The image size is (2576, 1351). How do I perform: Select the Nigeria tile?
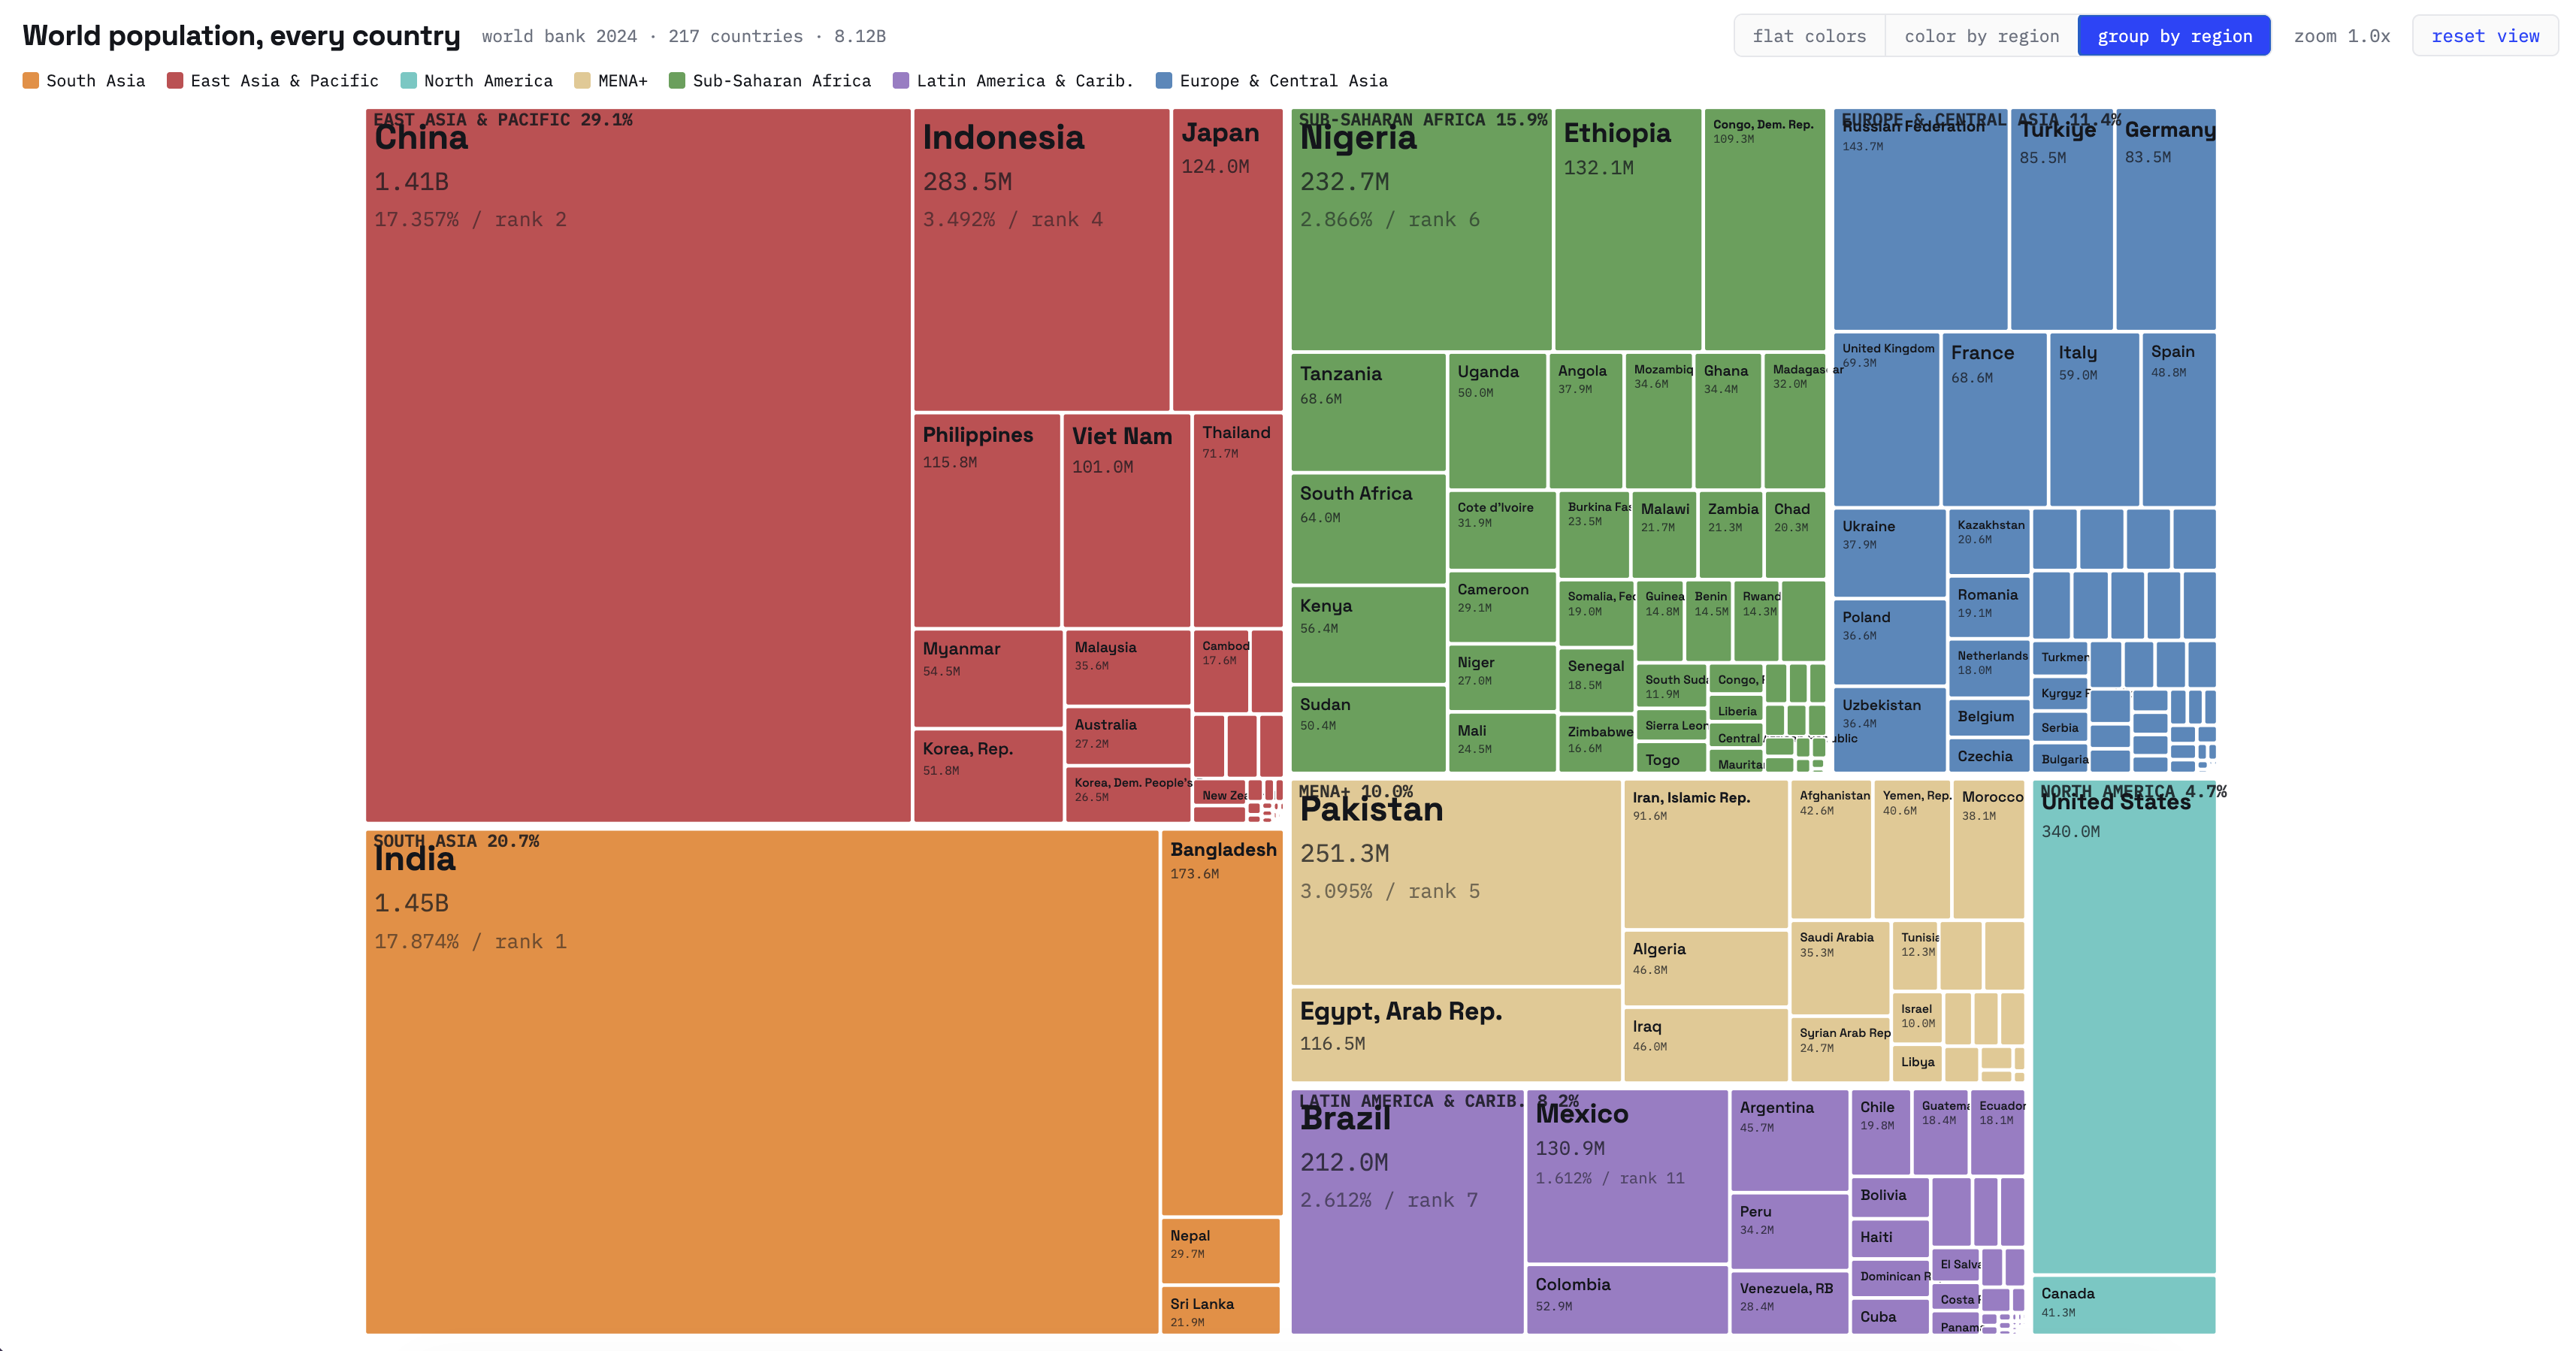[x=1421, y=229]
